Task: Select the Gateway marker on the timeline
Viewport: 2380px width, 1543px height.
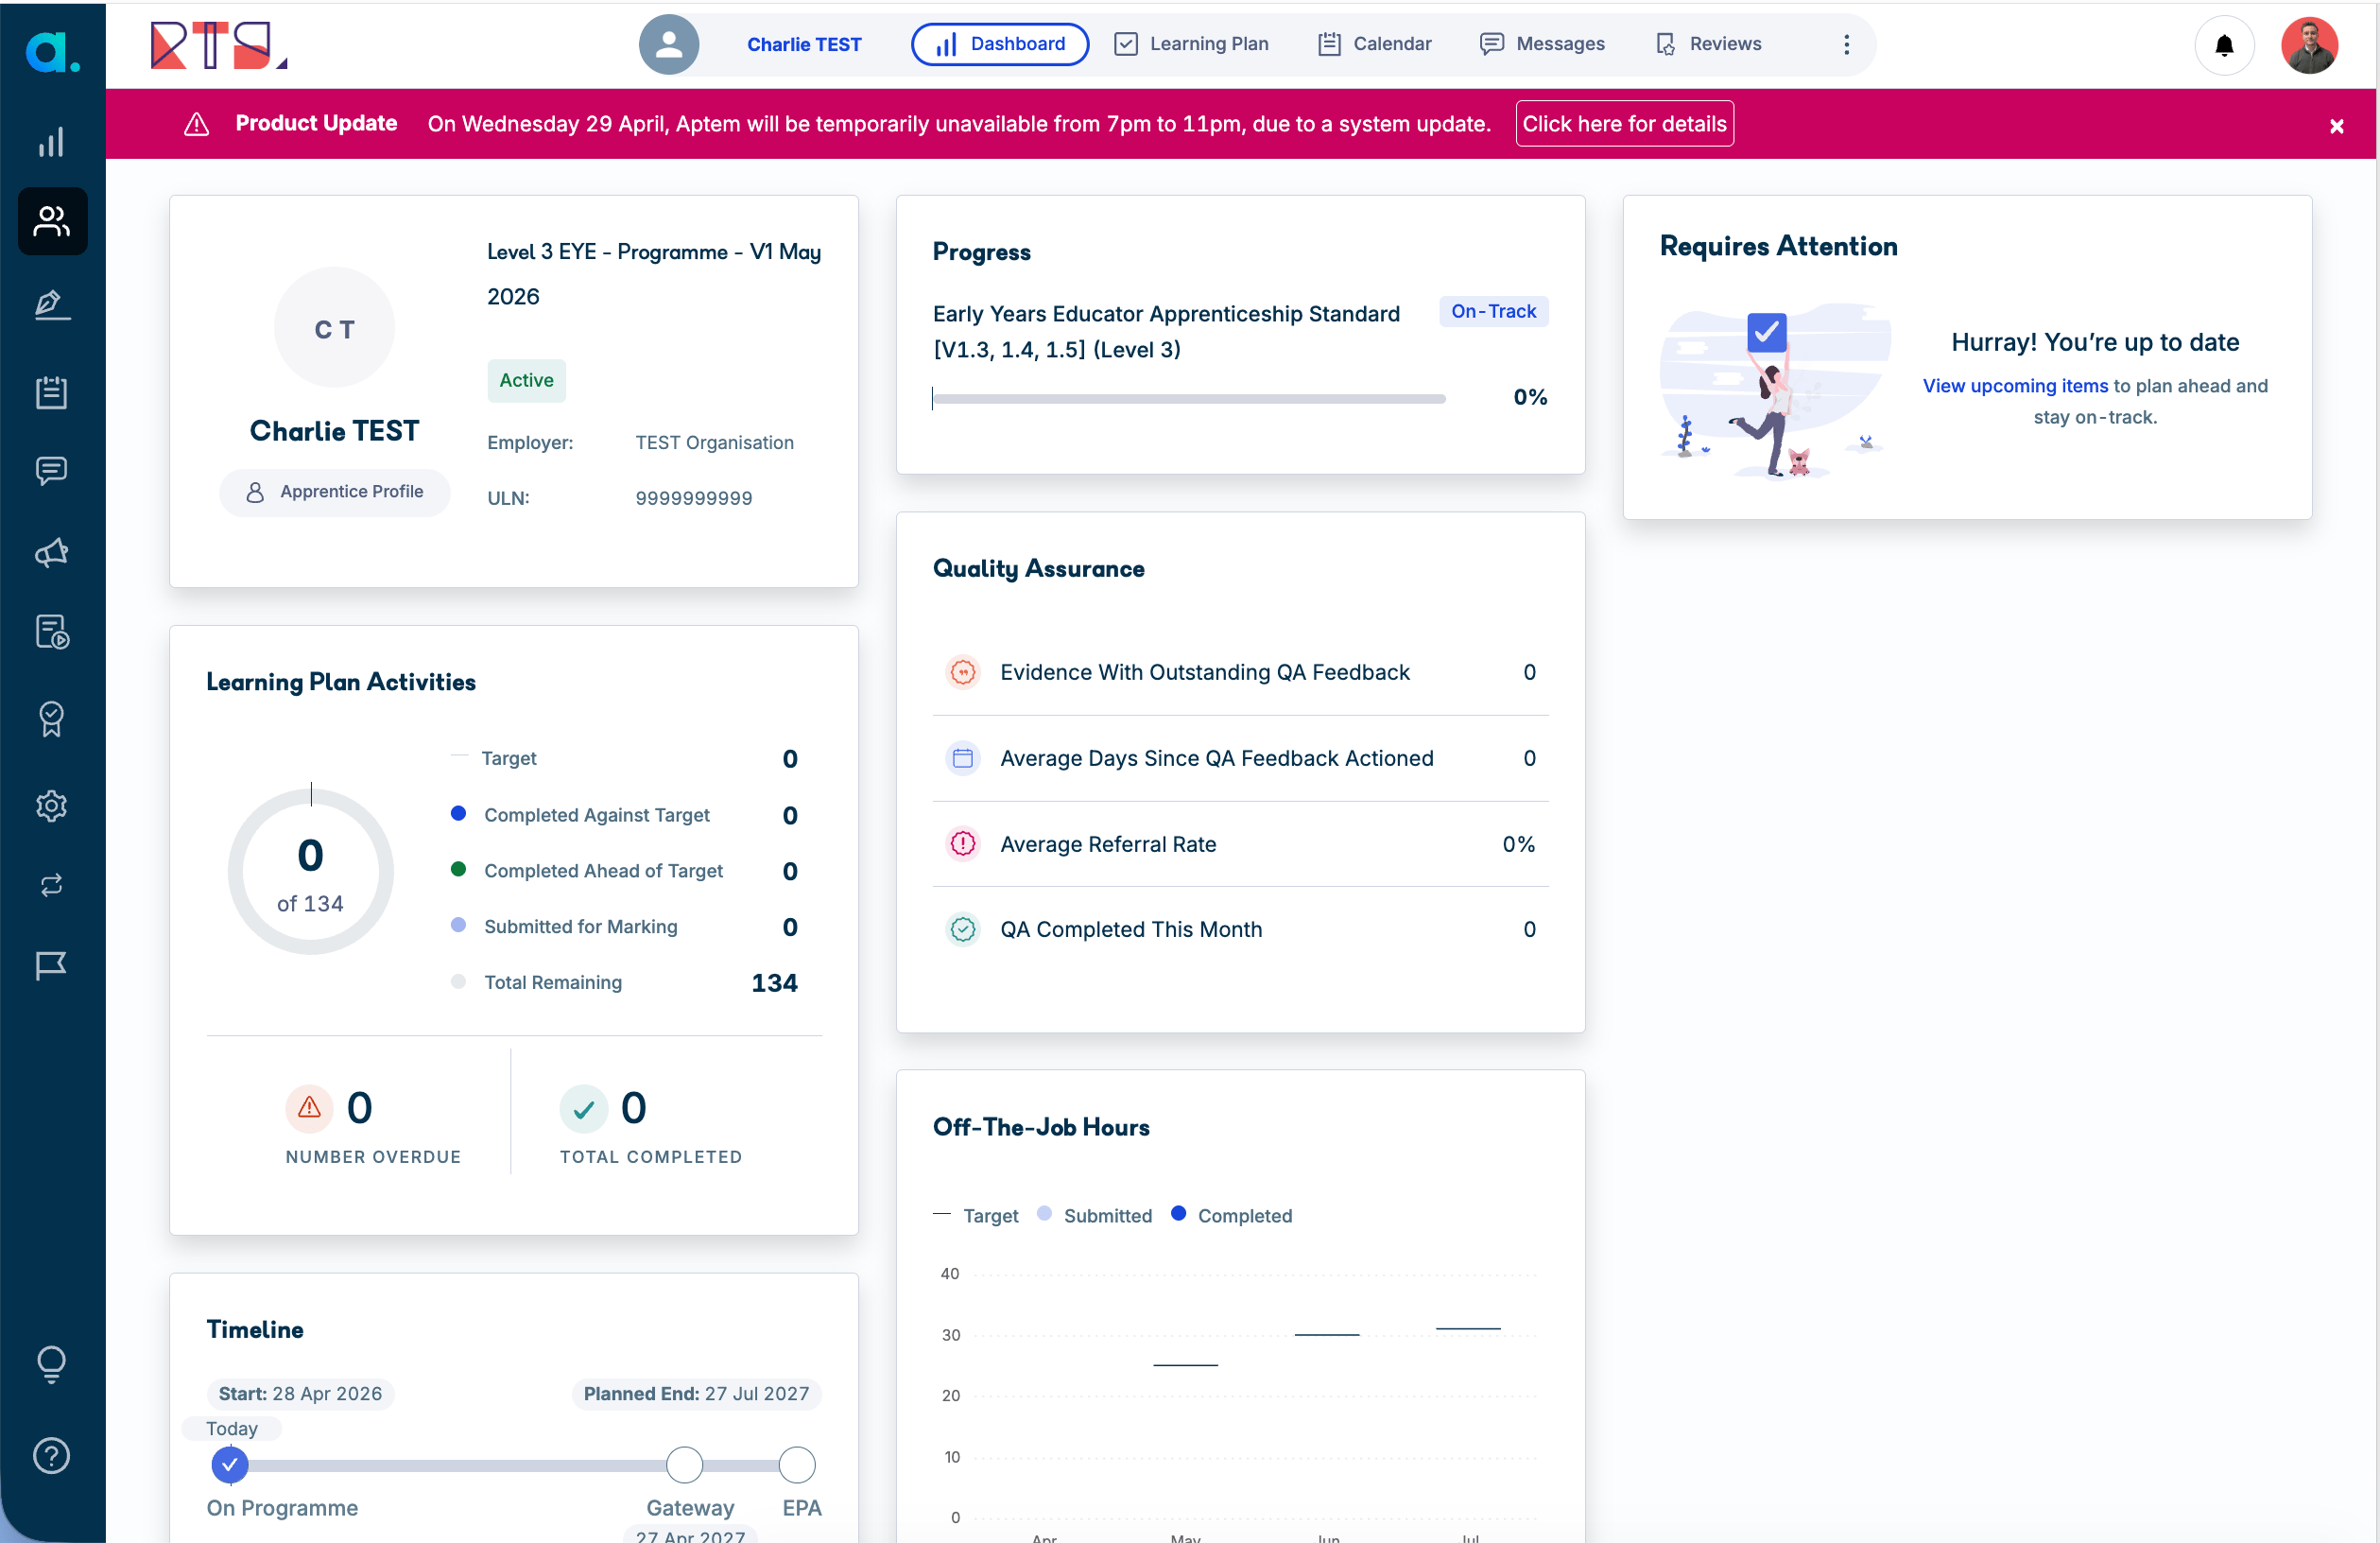Action: [x=684, y=1465]
